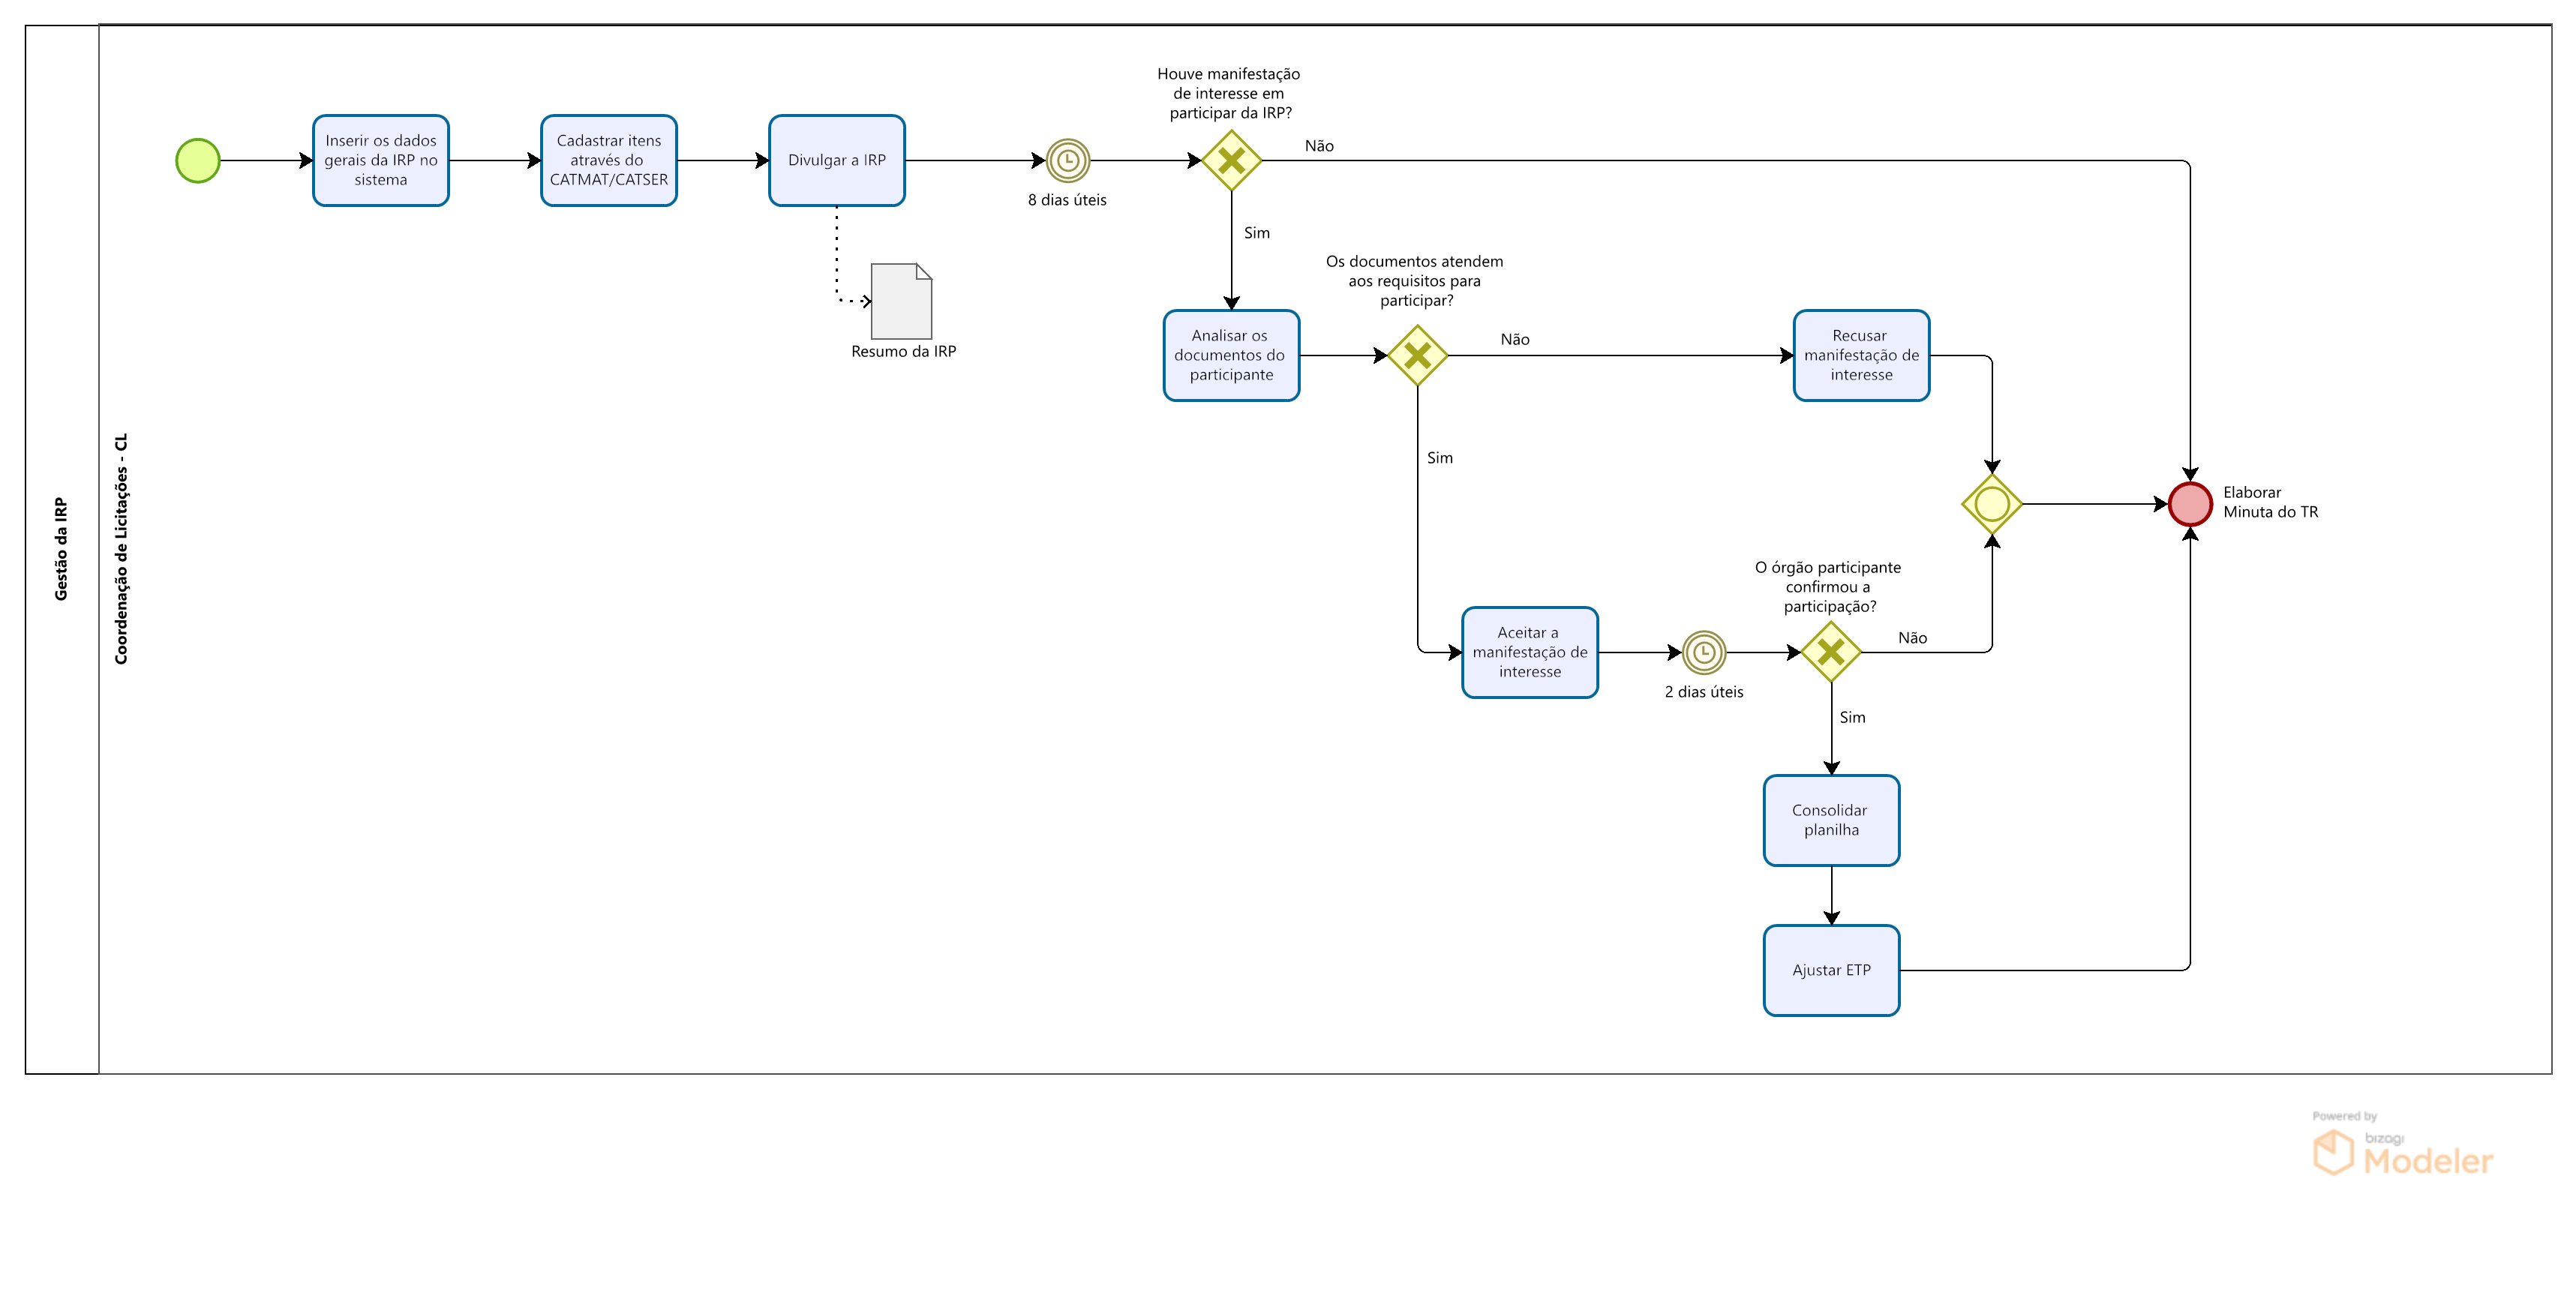The height and width of the screenshot is (1293, 2576).
Task: Click Analisar os documentos do participante task
Action: (x=1231, y=356)
